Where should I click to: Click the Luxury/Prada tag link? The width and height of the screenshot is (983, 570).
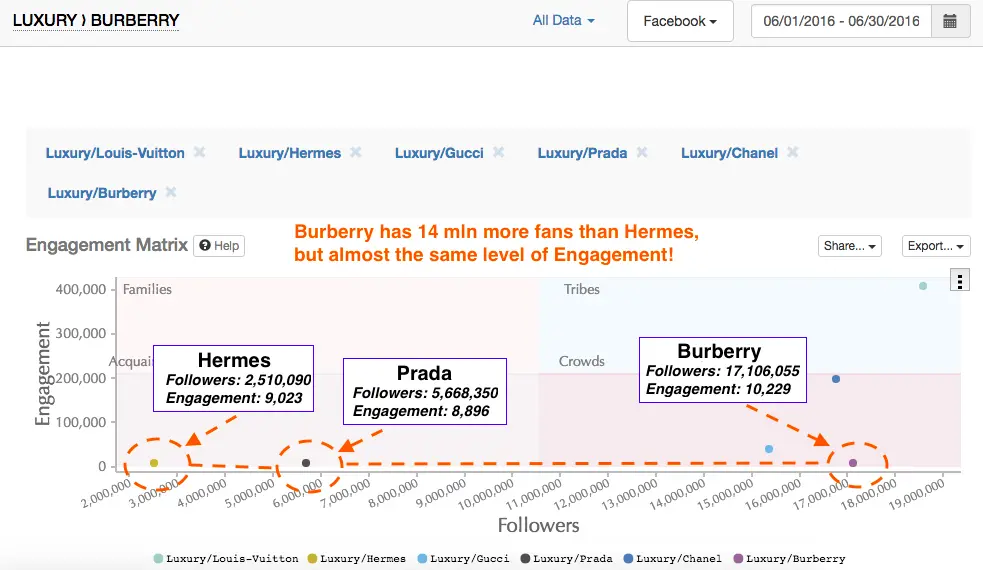tap(582, 153)
